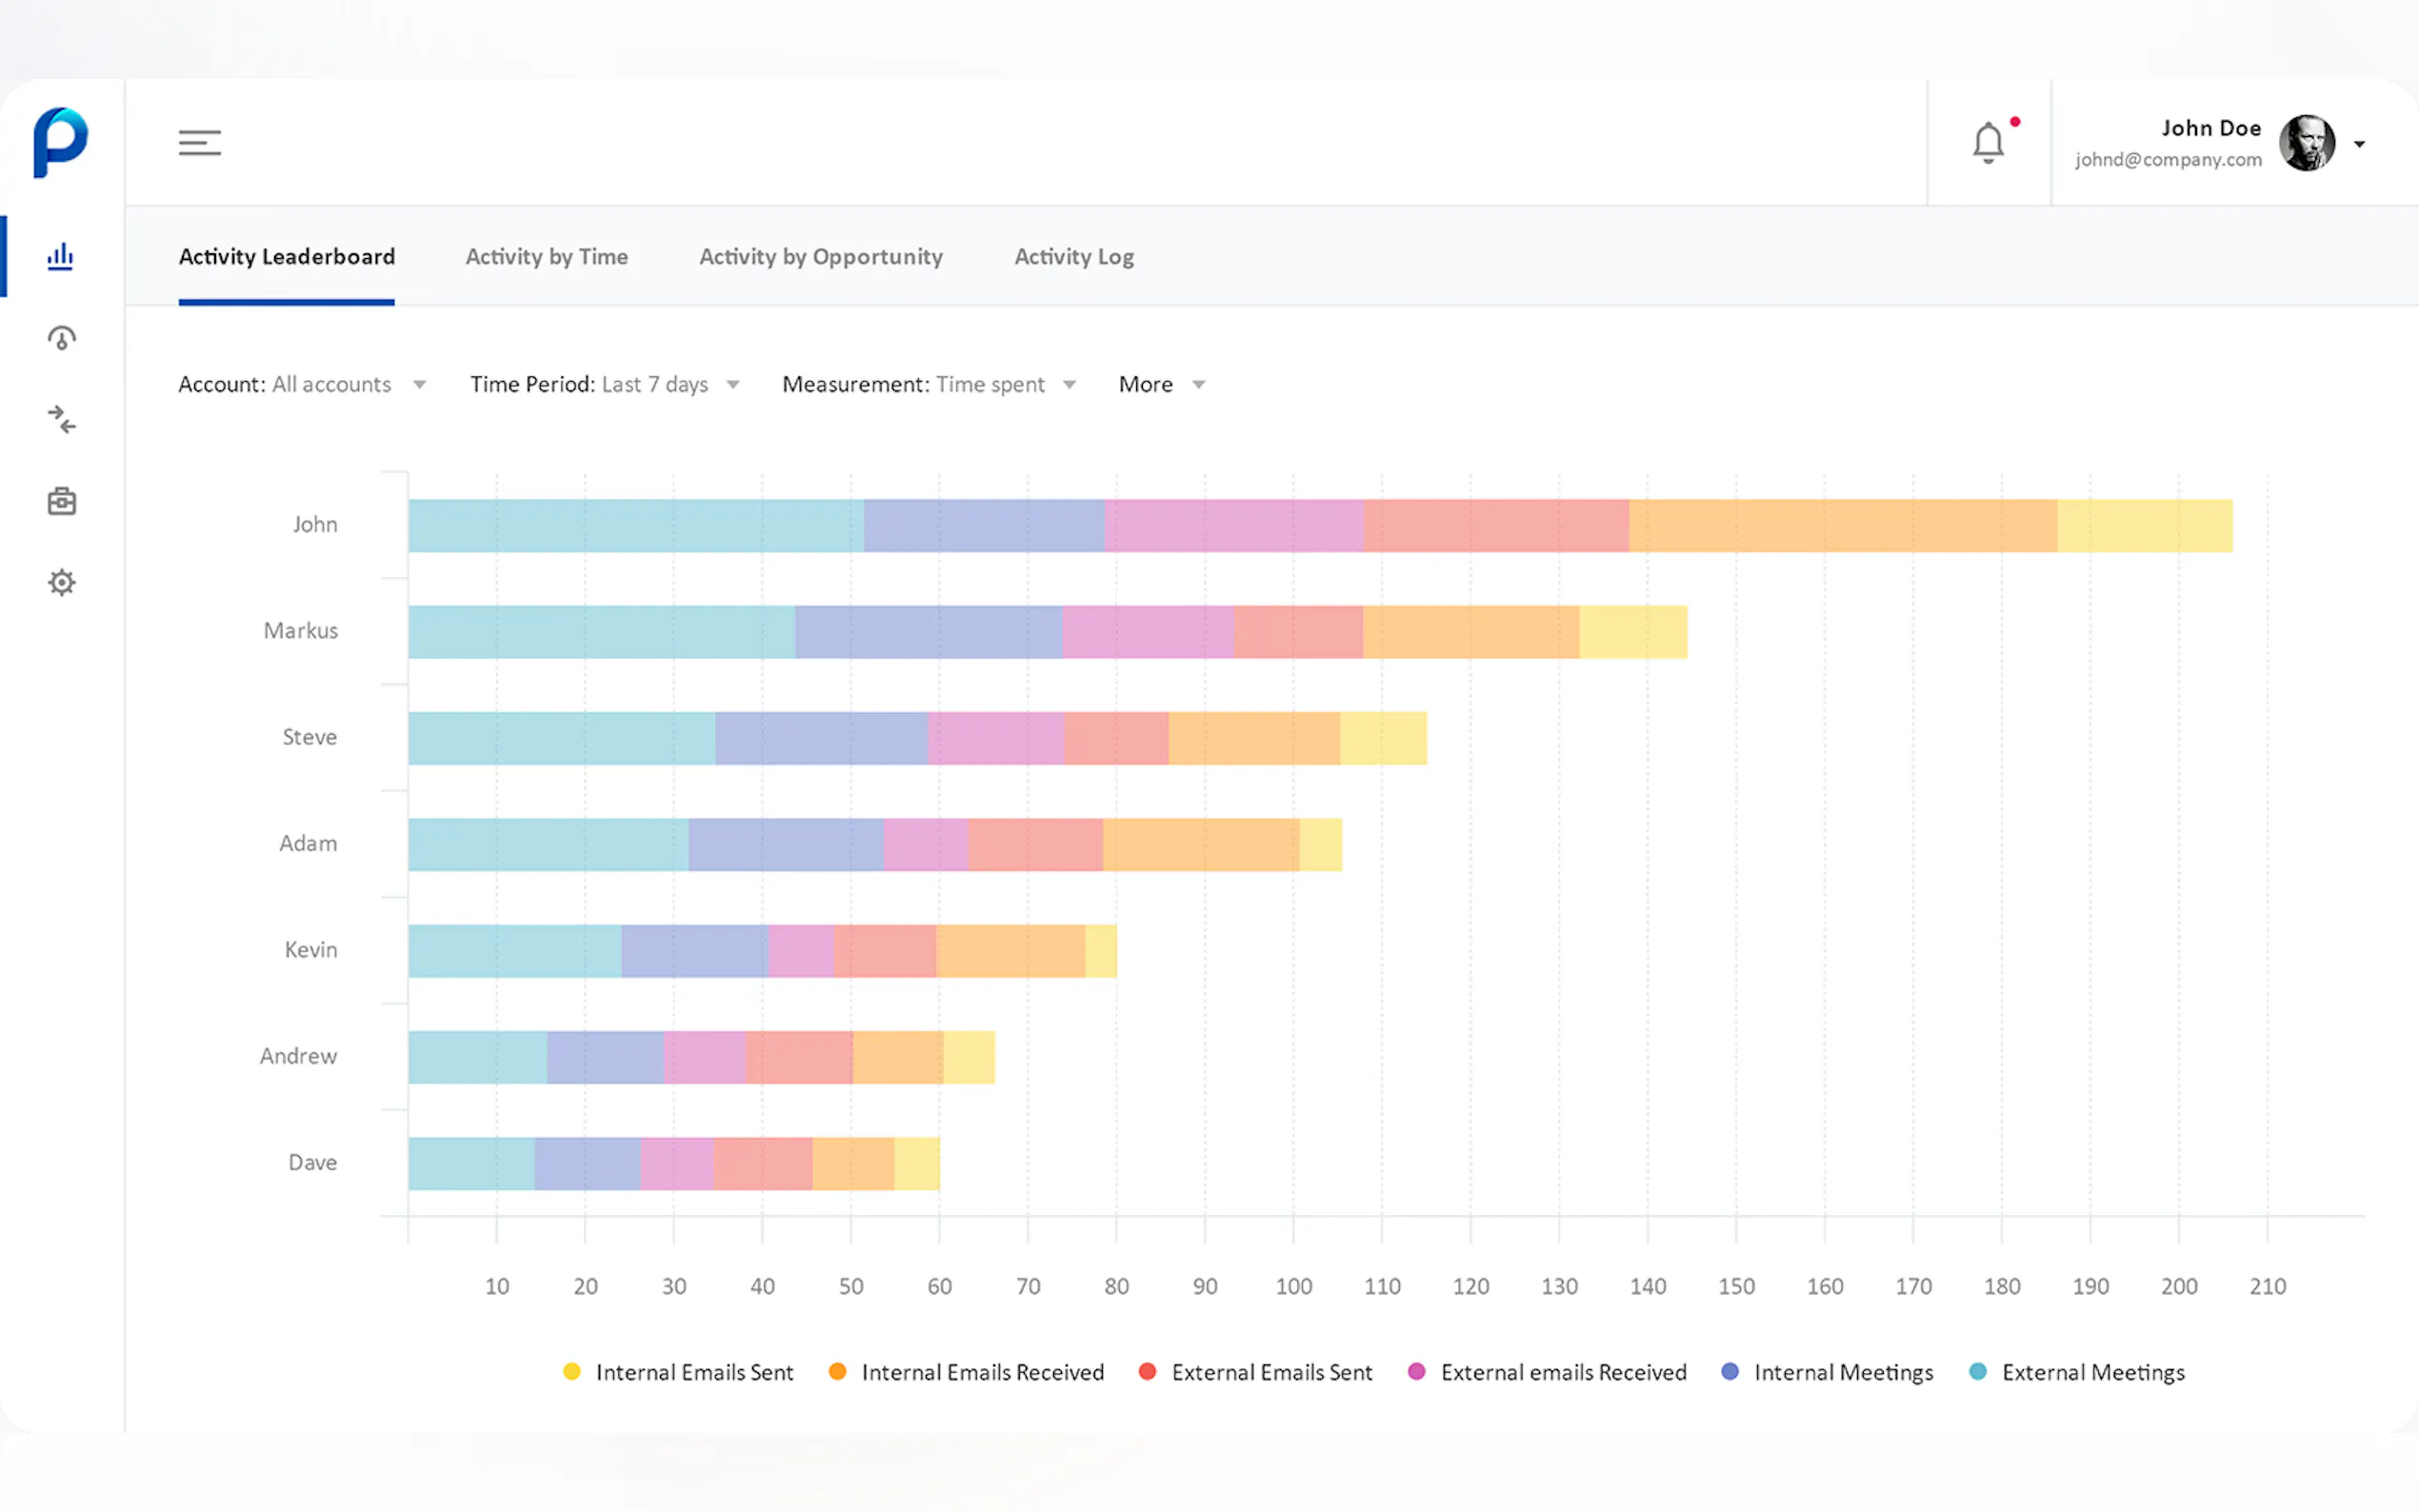The height and width of the screenshot is (1512, 2419).
Task: Switch to Activity Log tab
Action: (x=1073, y=257)
